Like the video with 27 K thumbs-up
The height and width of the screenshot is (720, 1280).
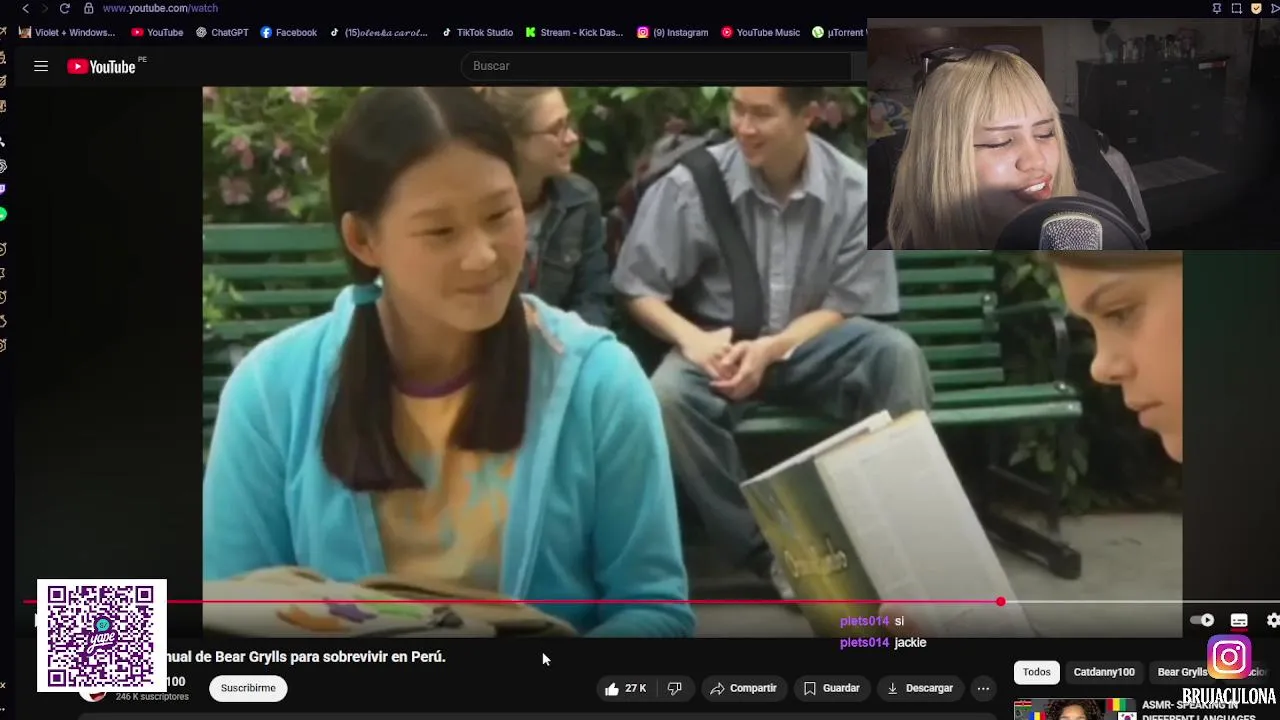(625, 688)
